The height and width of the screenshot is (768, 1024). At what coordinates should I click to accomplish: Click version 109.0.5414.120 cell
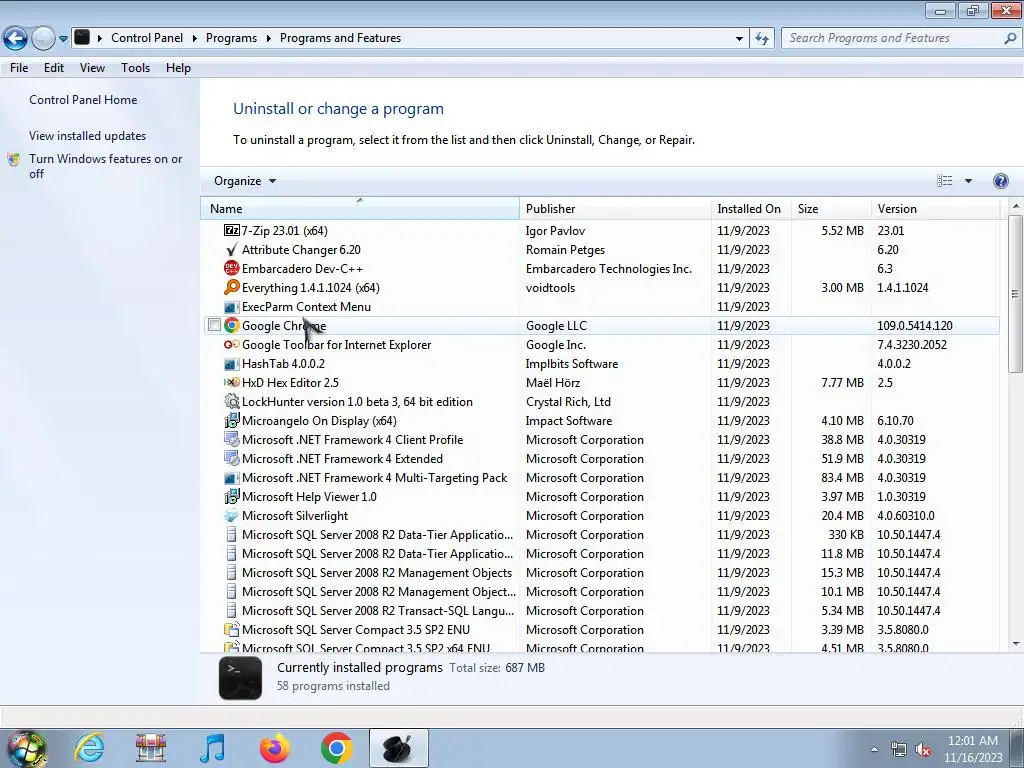click(914, 325)
